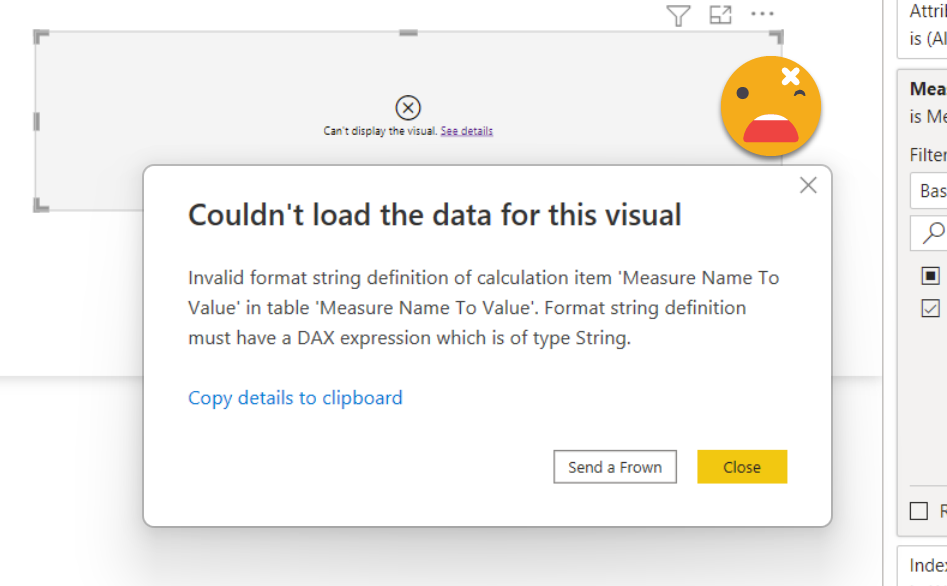
Task: Uncheck the ticked filter value checkbox
Action: tap(931, 309)
